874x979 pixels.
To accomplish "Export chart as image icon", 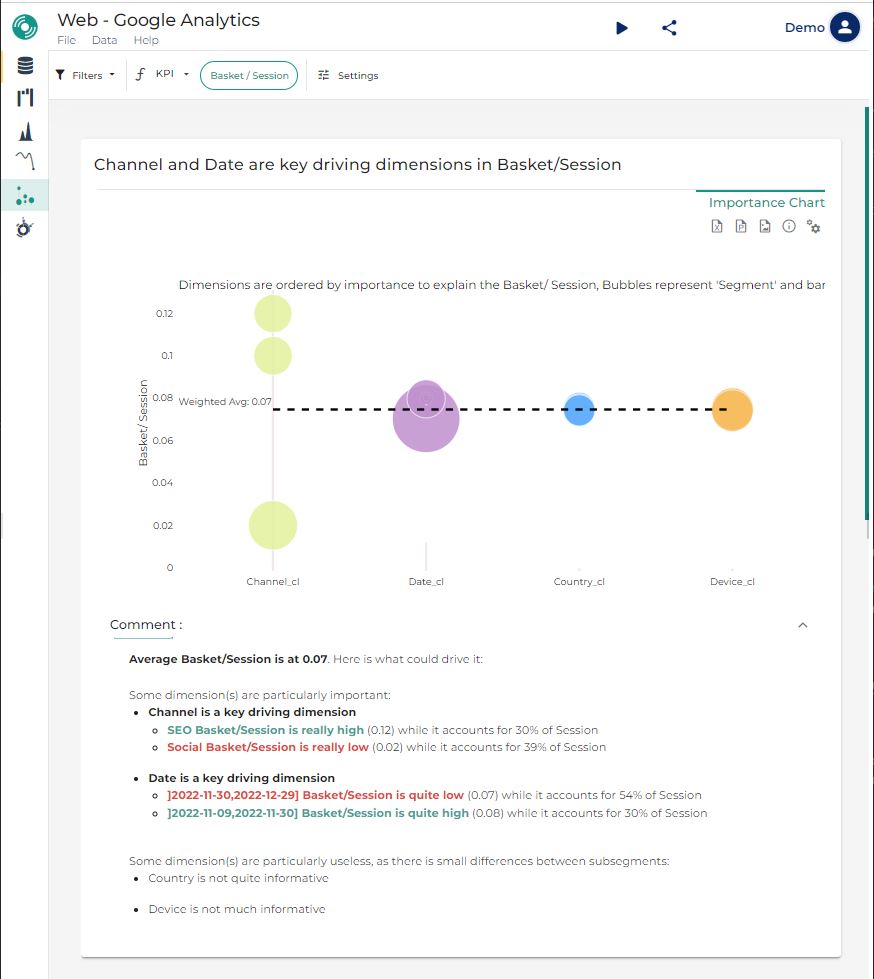I will (x=765, y=226).
